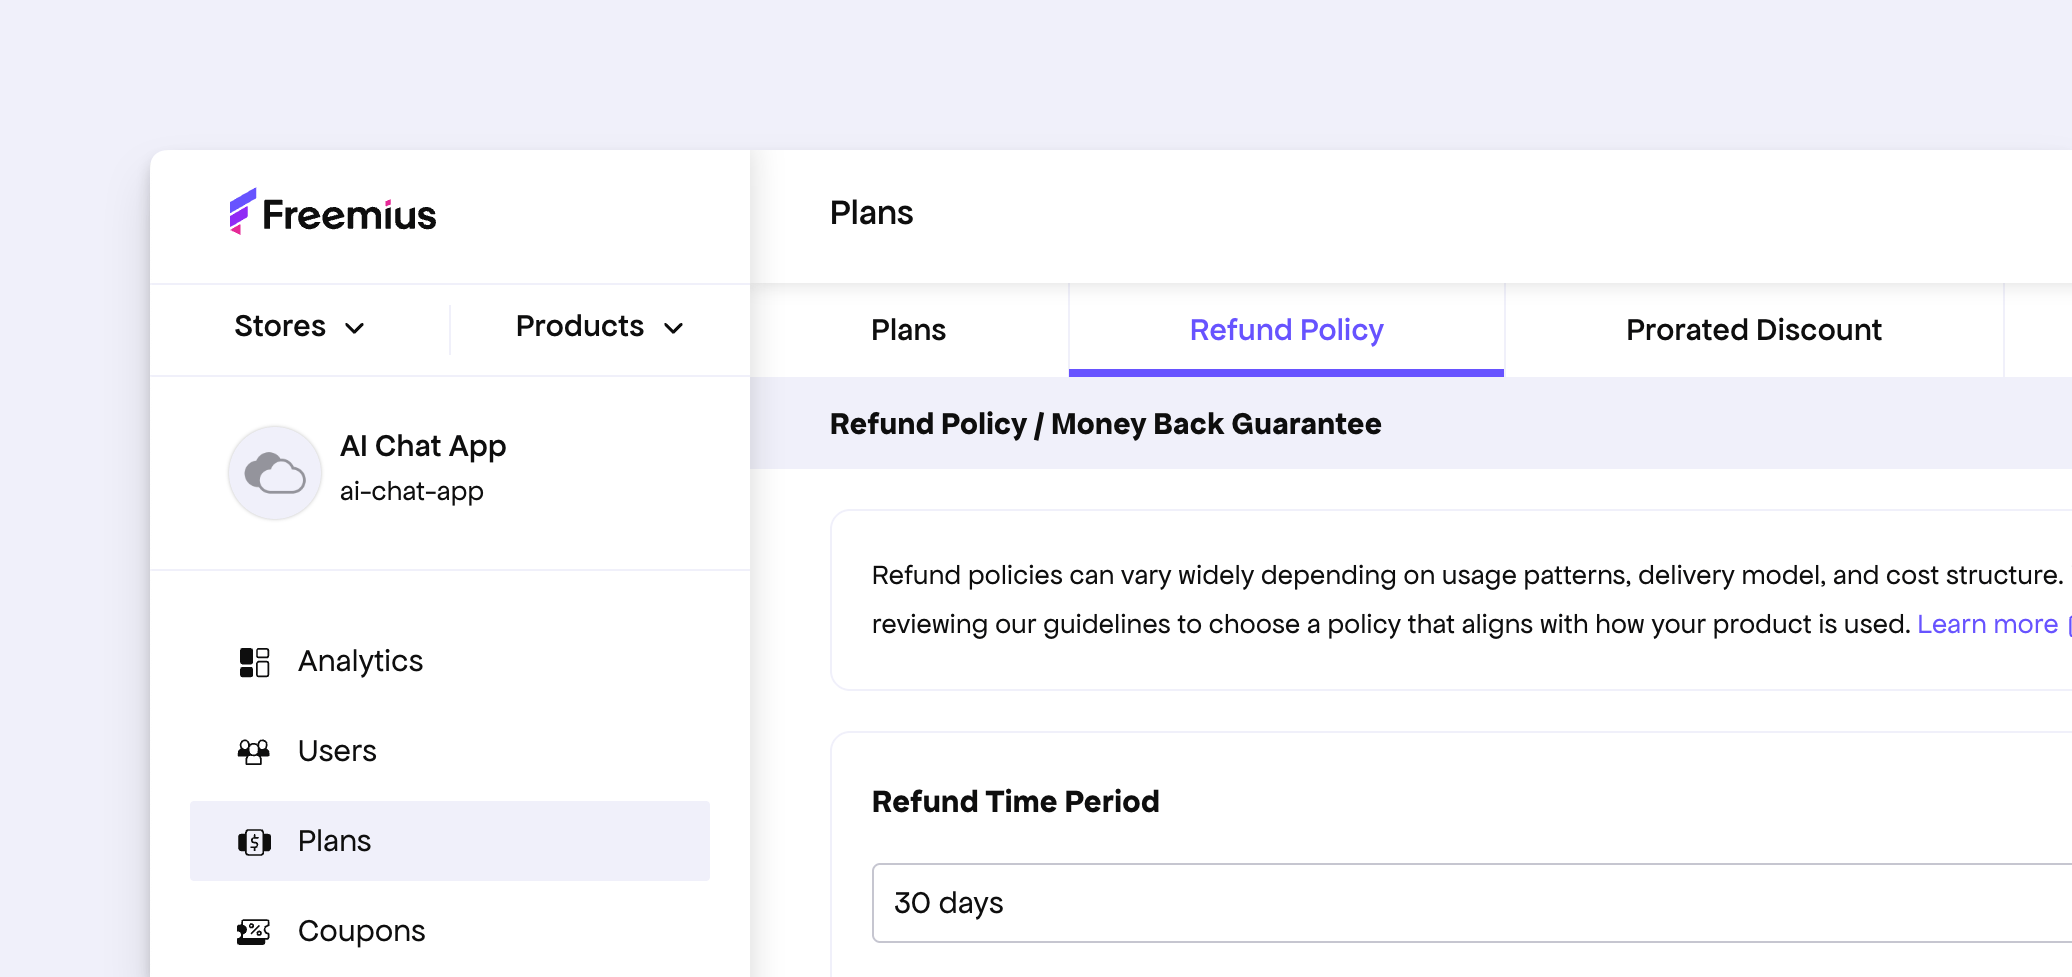Click the Users group icon in sidebar
Screen dimensions: 2072x977
click(x=254, y=751)
